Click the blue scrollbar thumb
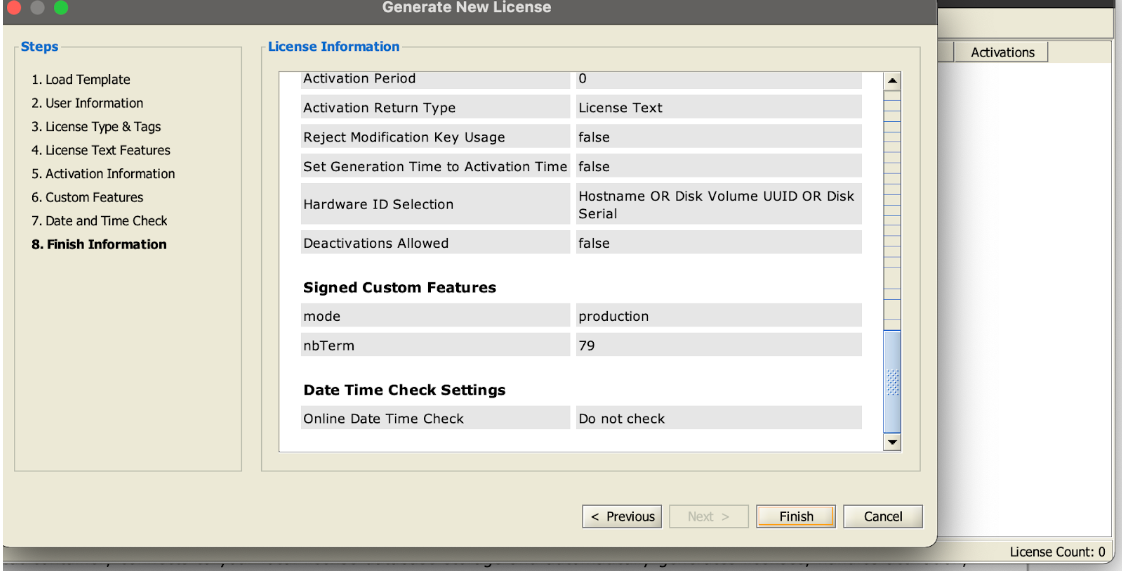This screenshot has height=572, width=1122. pyautogui.click(x=893, y=380)
